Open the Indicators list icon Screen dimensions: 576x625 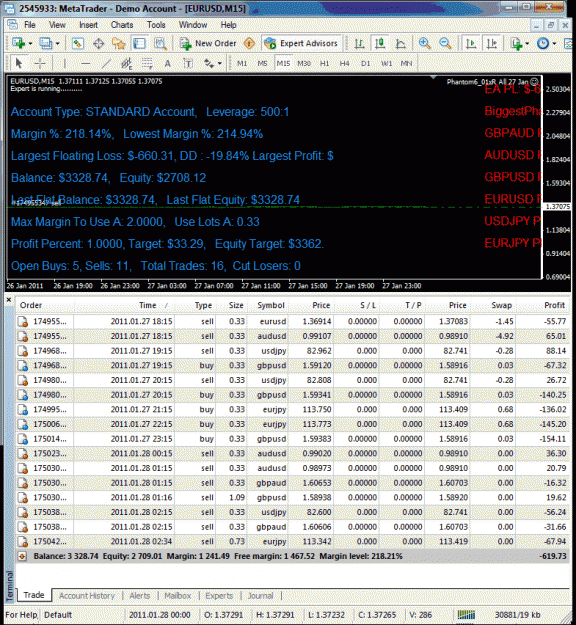517,43
